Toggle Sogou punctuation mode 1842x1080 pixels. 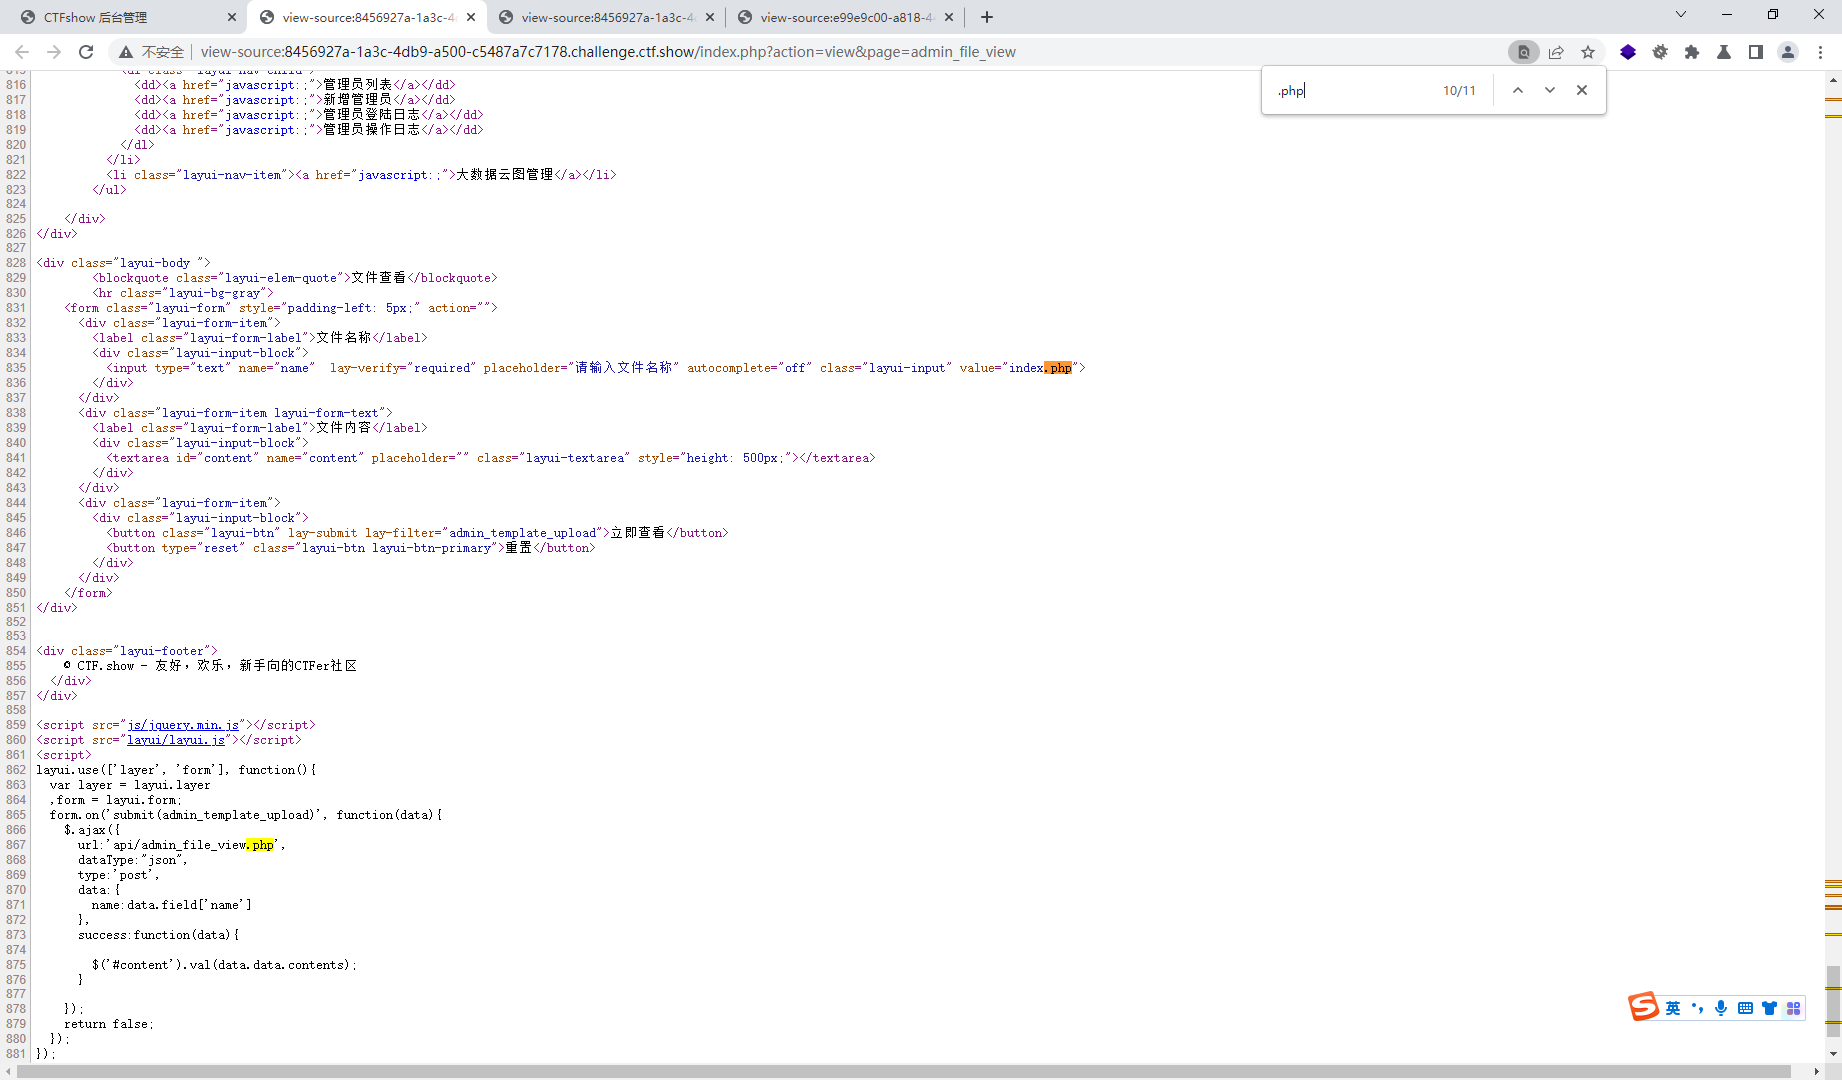[1697, 1008]
